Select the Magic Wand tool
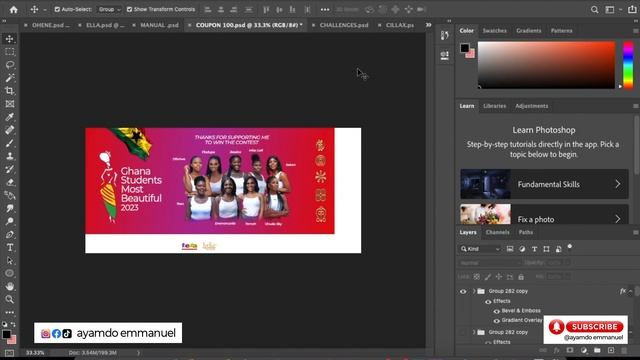The image size is (640, 360). [10, 78]
